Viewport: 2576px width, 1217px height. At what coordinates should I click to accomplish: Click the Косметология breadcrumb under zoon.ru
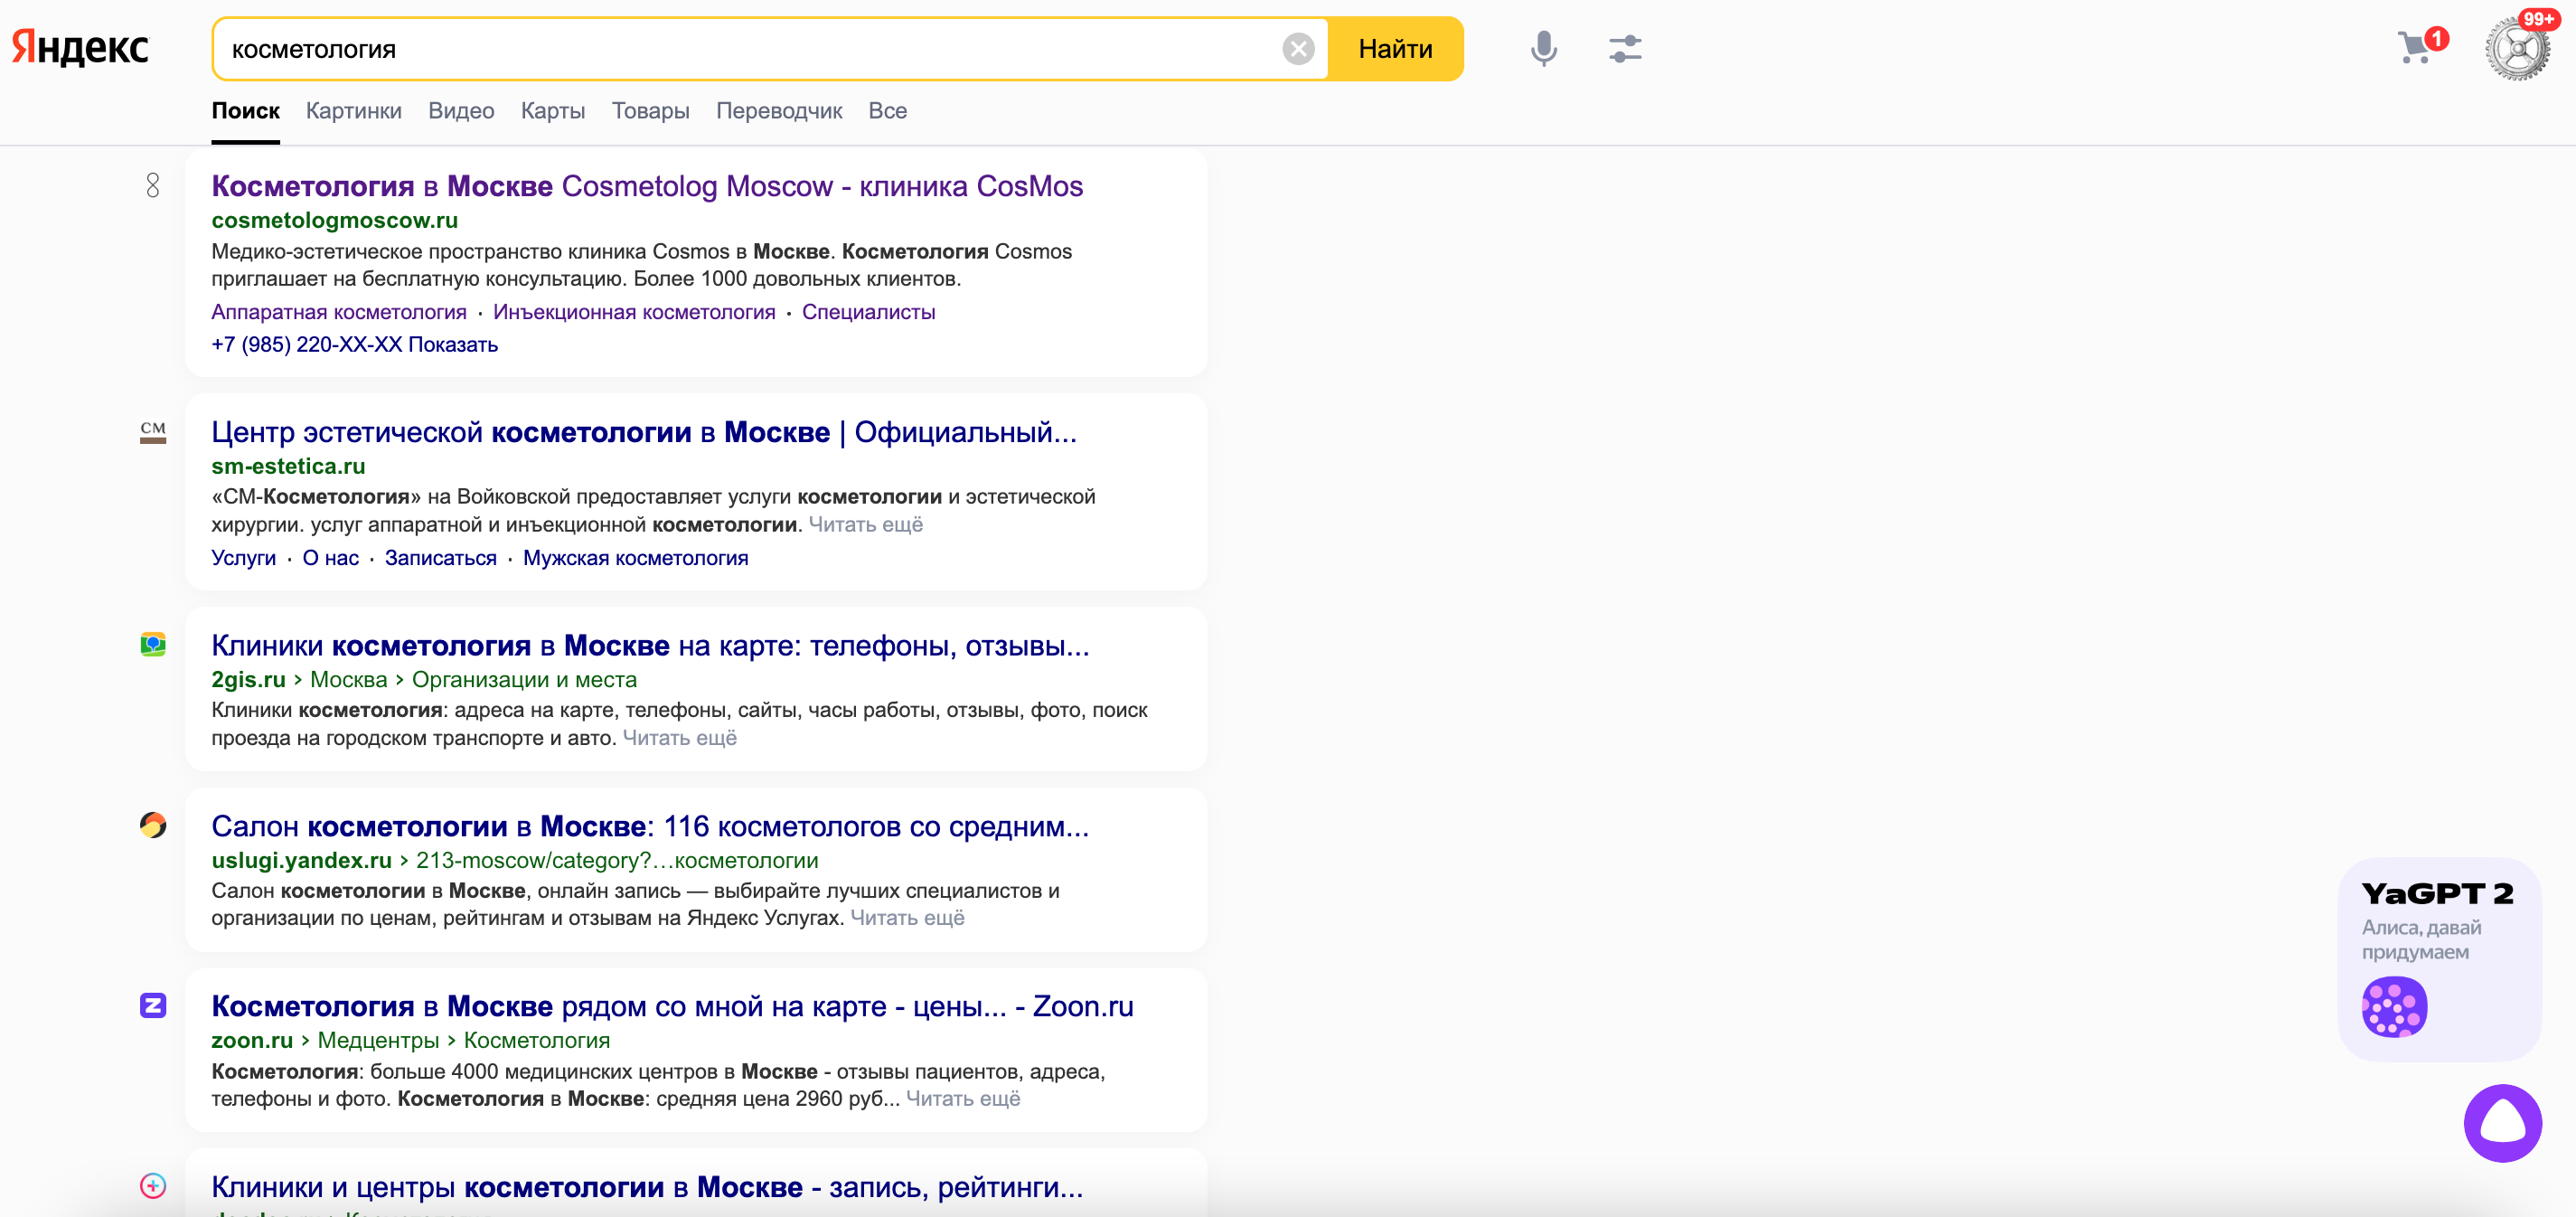pos(536,1041)
